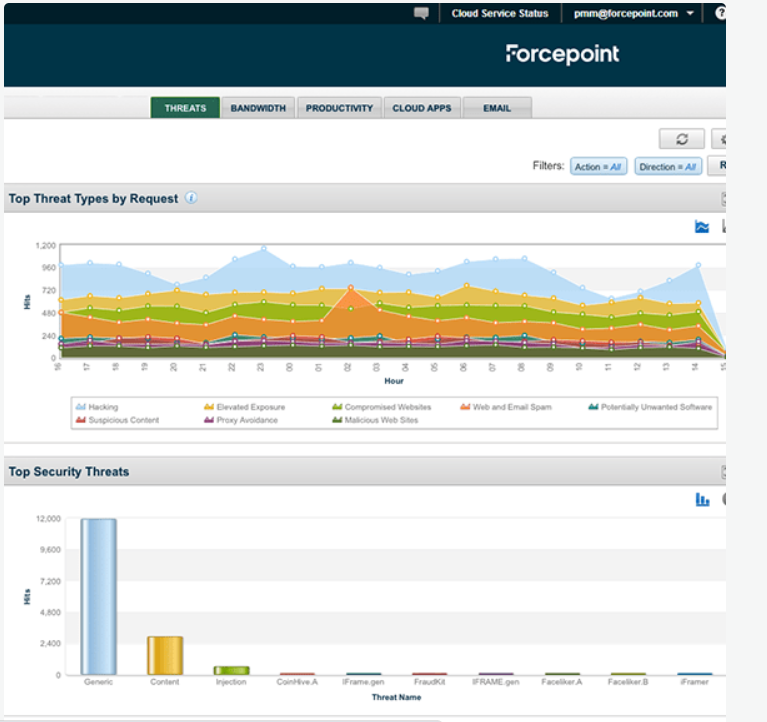Click the refresh dashboard icon button

click(681, 139)
